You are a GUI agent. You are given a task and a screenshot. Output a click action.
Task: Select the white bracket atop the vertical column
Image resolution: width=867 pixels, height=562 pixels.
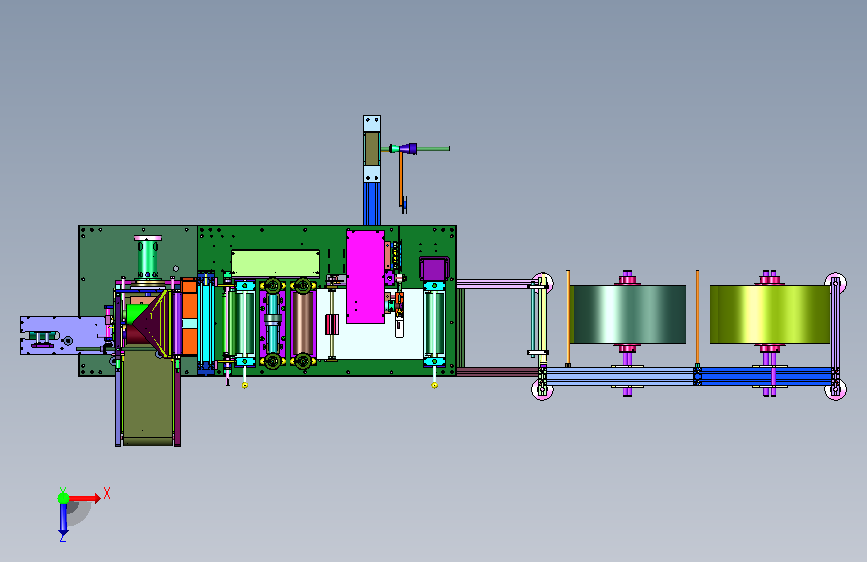pos(372,123)
